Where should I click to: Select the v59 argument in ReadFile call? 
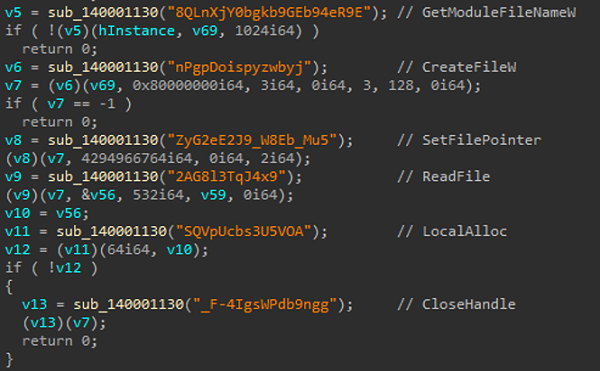click(214, 195)
